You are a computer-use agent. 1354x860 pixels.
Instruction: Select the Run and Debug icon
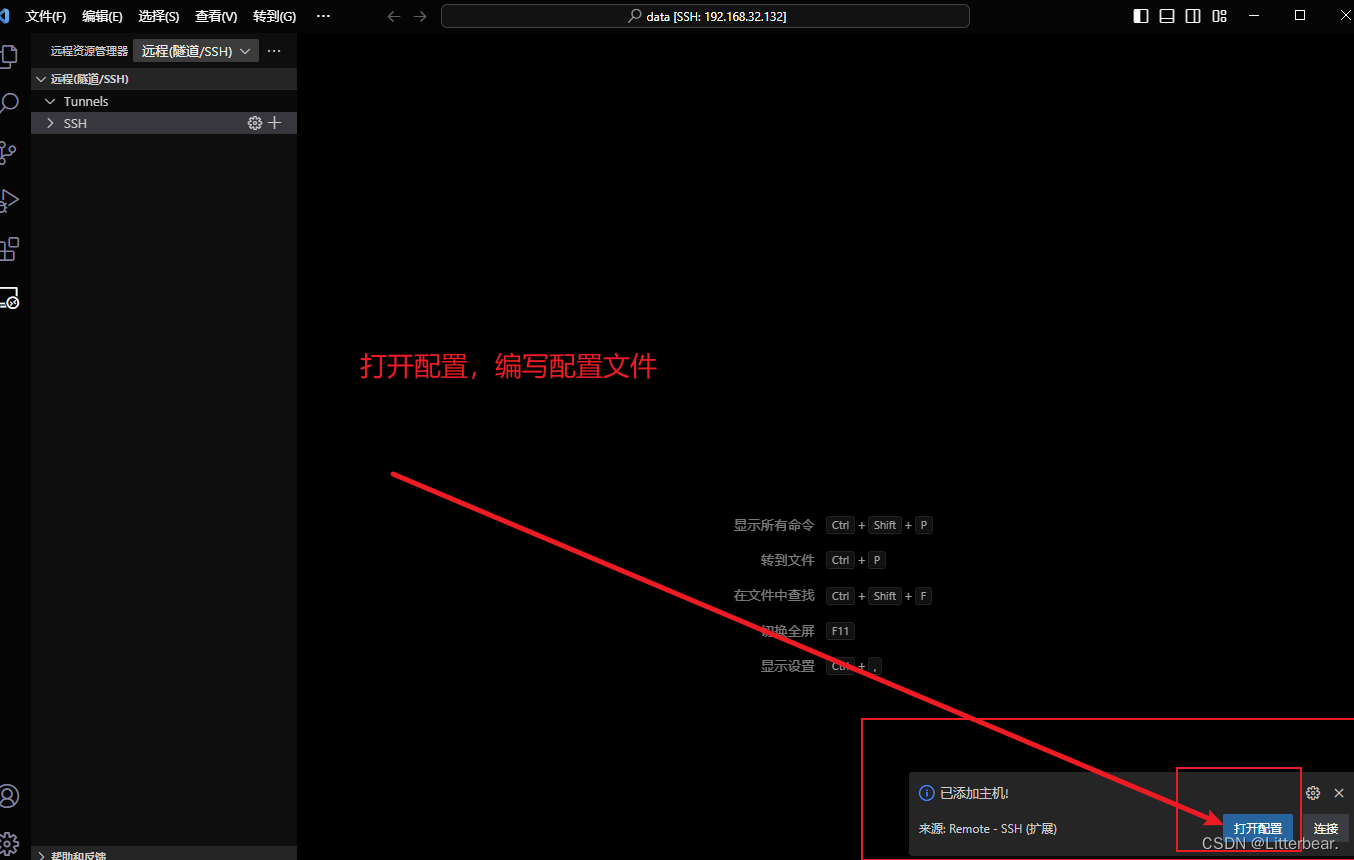tap(10, 200)
